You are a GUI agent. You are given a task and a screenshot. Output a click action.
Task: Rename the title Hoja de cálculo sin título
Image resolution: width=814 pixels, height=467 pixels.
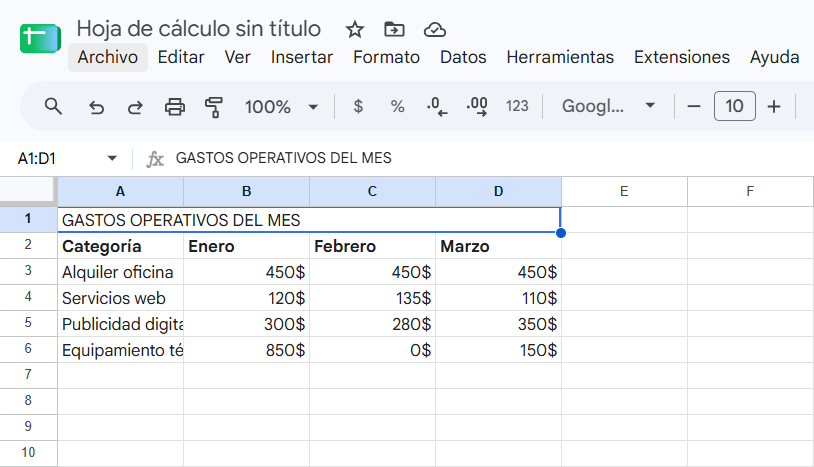click(199, 29)
